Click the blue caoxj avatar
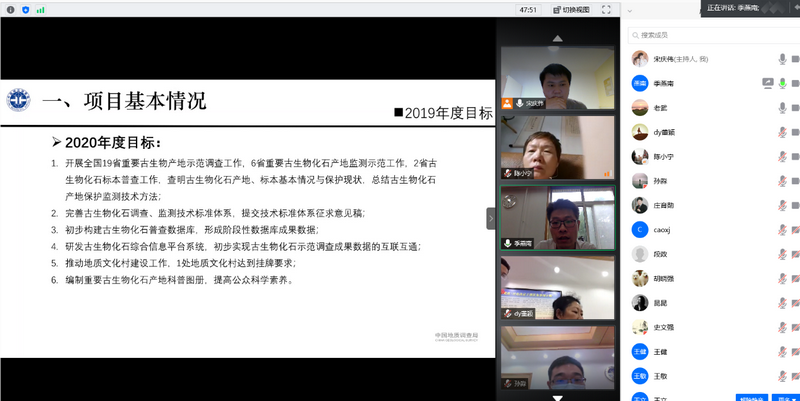 pos(639,230)
